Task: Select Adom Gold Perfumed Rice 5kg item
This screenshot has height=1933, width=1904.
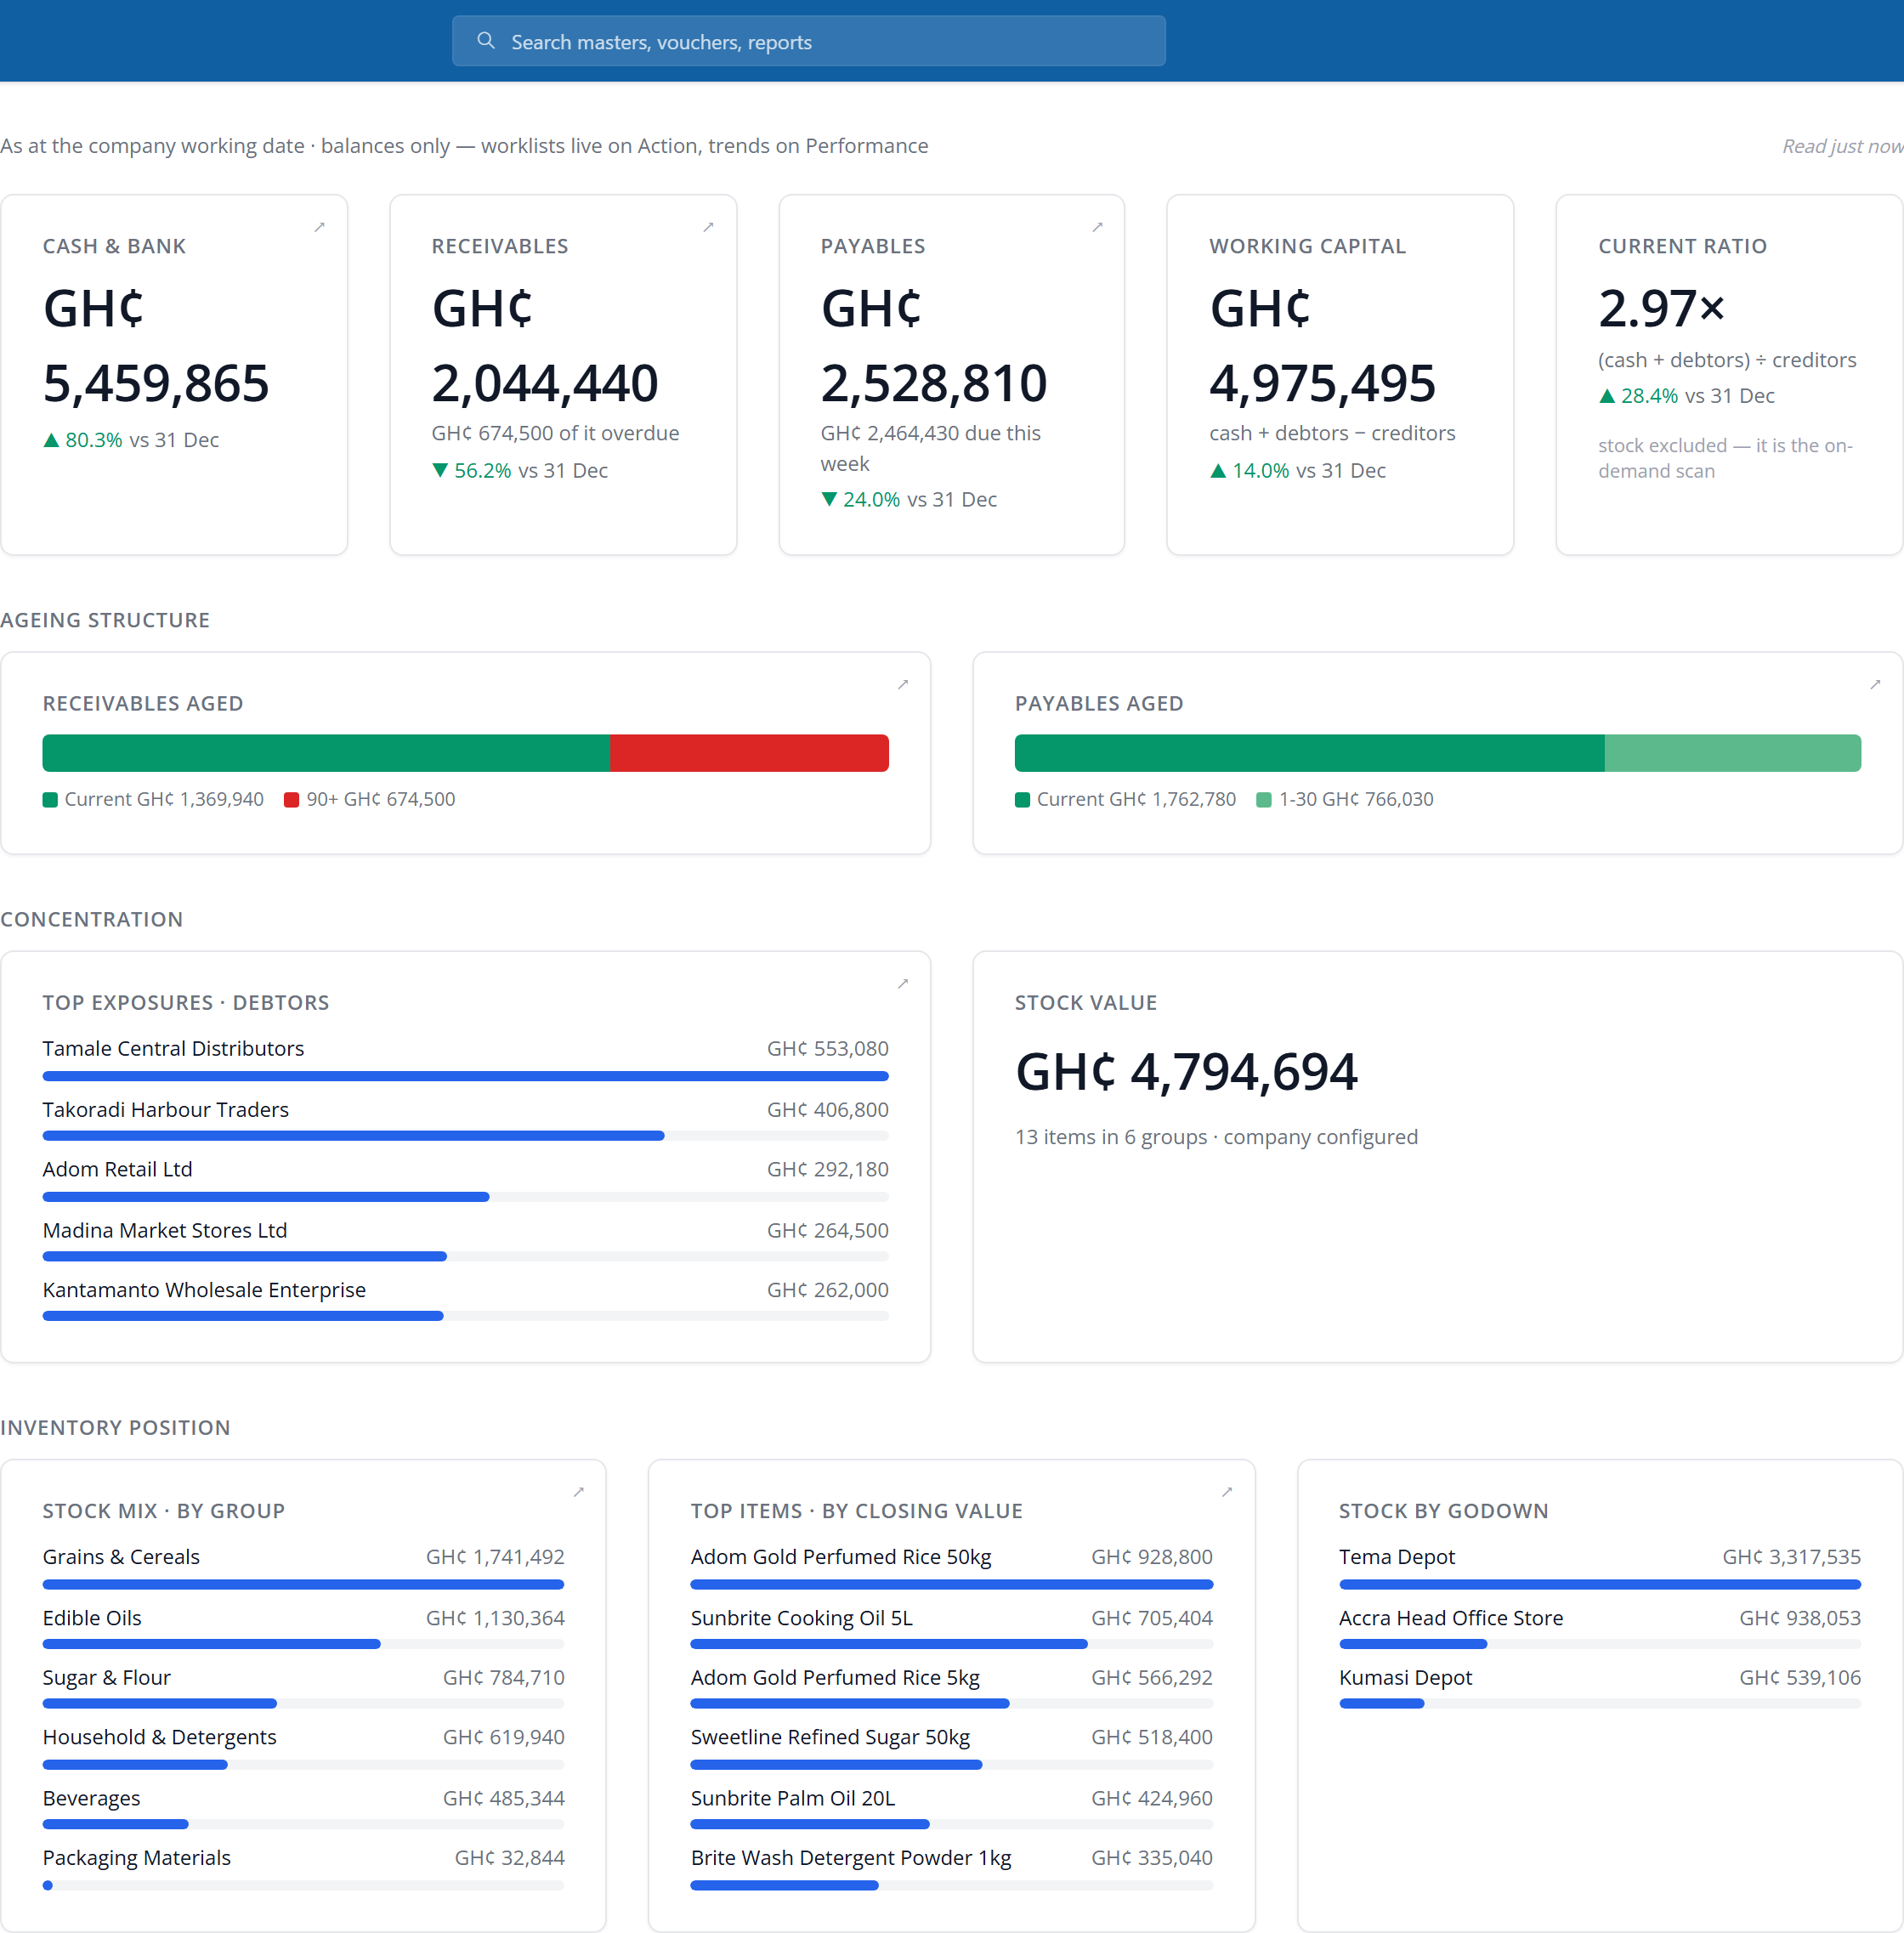Action: pos(951,1688)
